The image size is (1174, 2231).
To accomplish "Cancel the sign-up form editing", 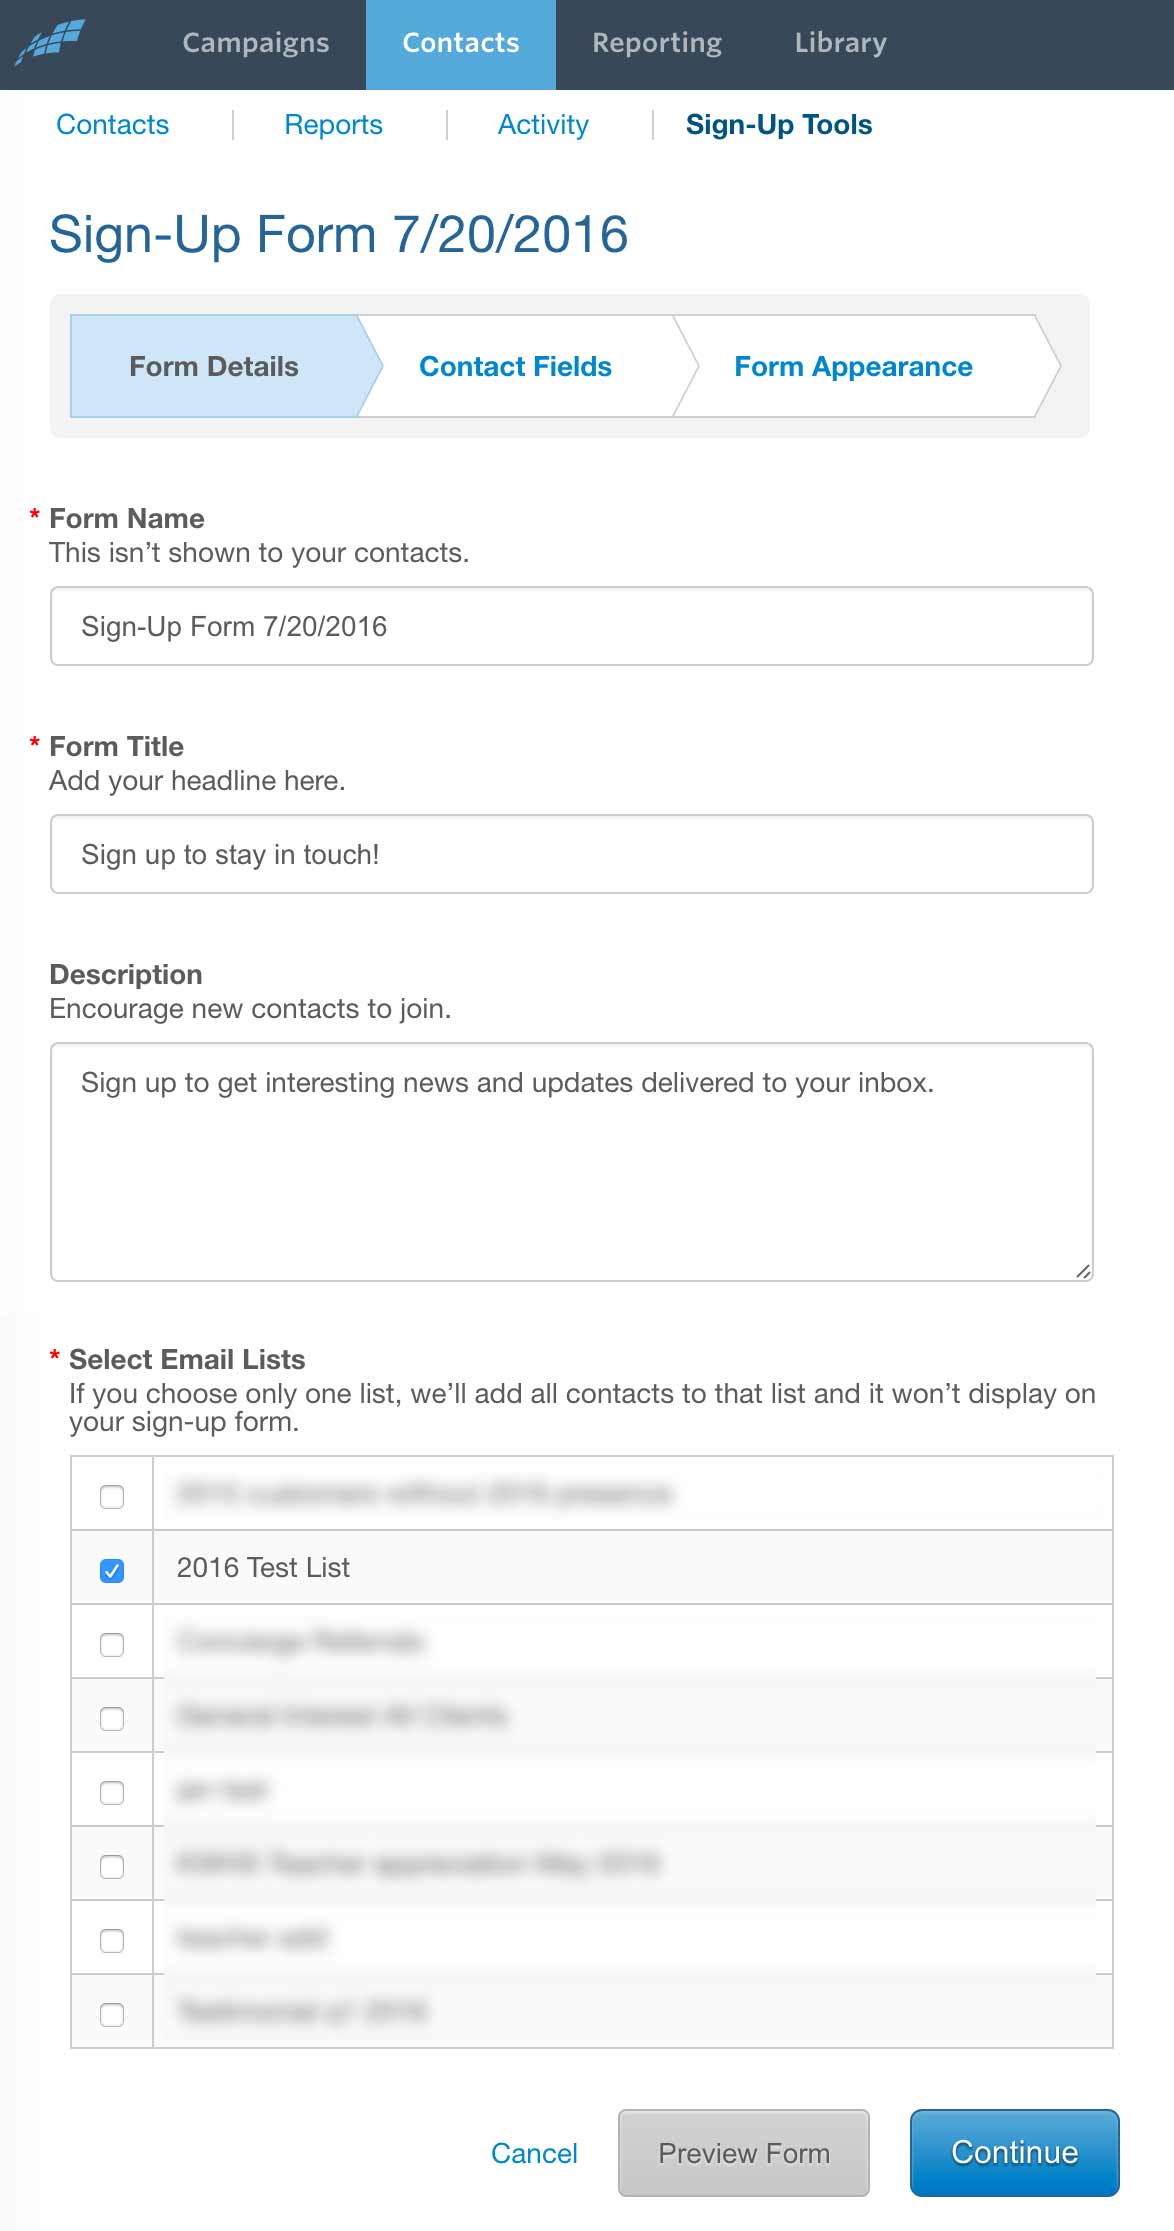I will pyautogui.click(x=534, y=2153).
